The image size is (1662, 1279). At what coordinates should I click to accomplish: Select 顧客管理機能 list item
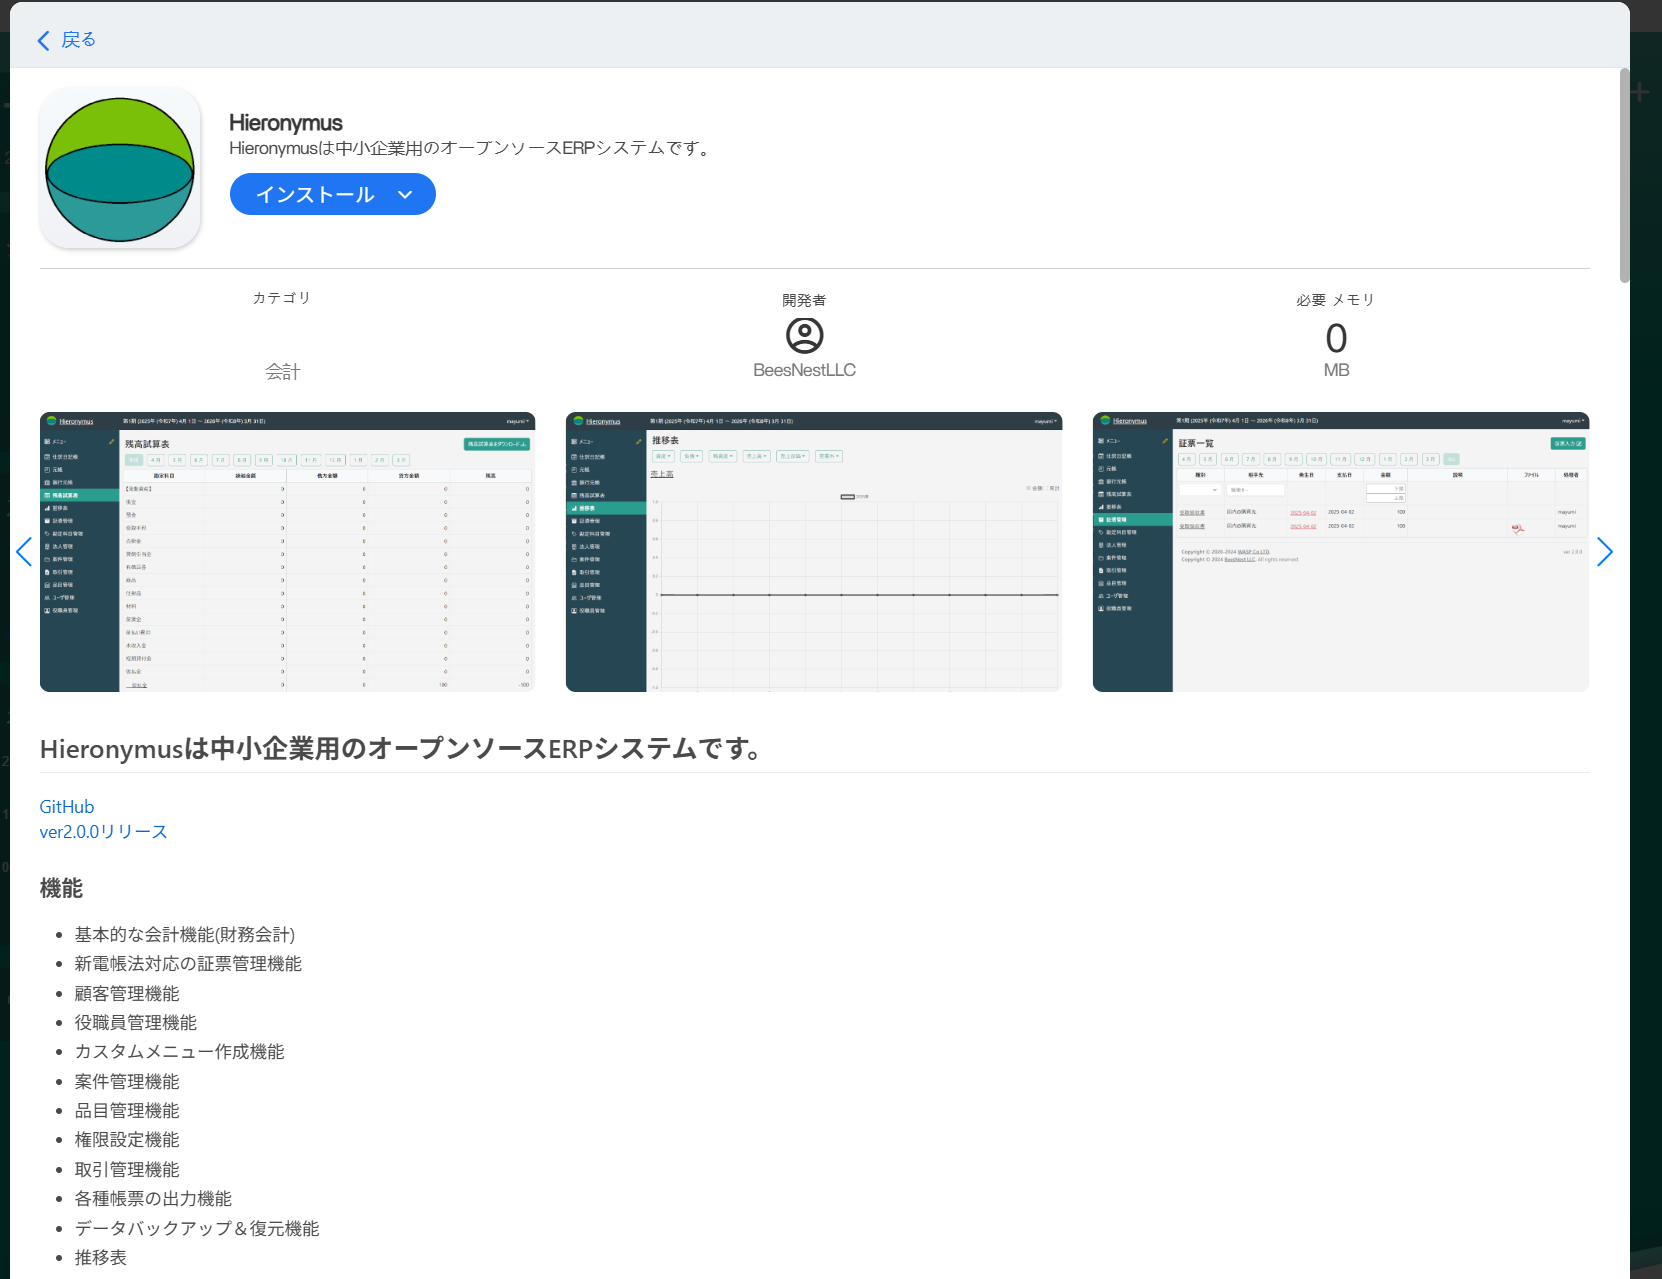point(127,994)
